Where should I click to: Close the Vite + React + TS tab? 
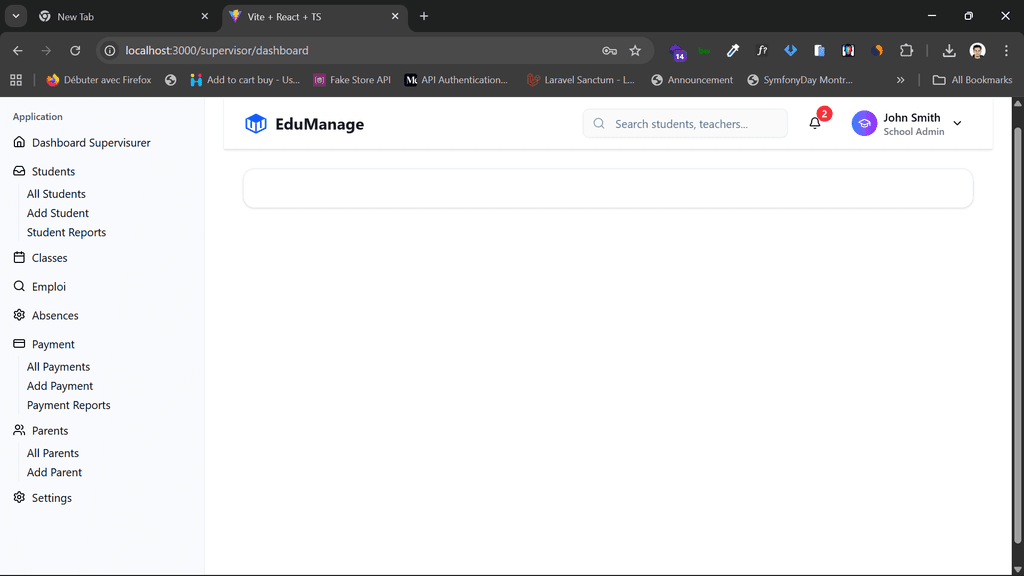pos(395,16)
